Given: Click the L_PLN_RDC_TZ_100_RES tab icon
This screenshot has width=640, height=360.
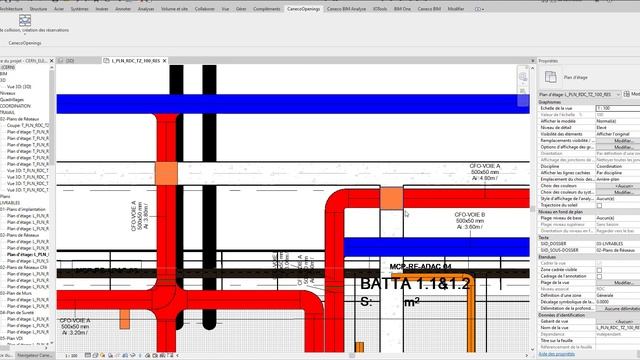Looking at the screenshot, I should coord(107,60).
